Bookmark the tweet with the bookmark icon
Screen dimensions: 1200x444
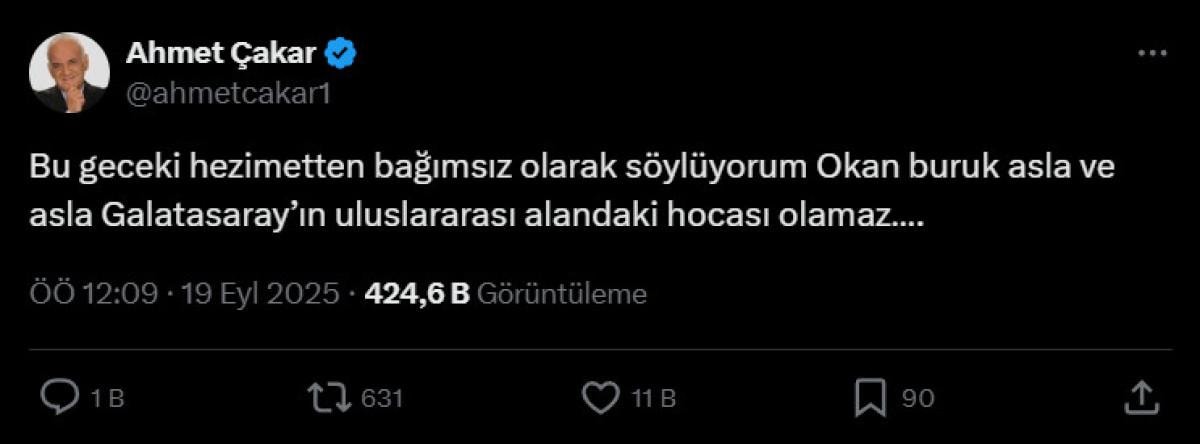[x=871, y=398]
